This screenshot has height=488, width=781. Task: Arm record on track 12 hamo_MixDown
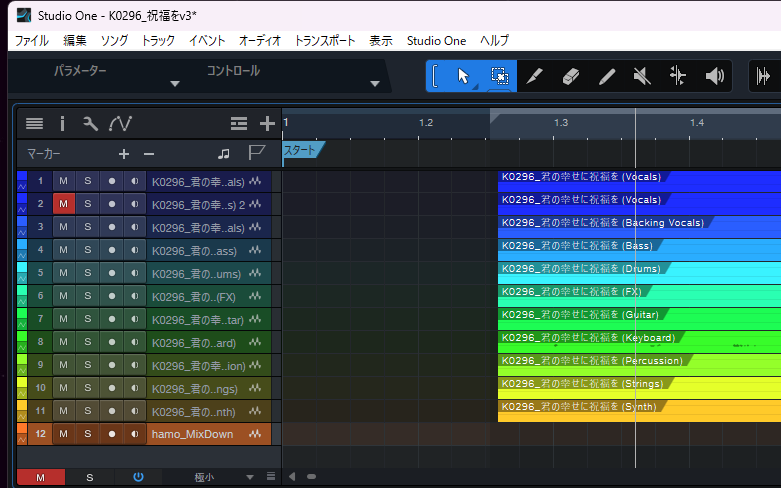tap(112, 435)
